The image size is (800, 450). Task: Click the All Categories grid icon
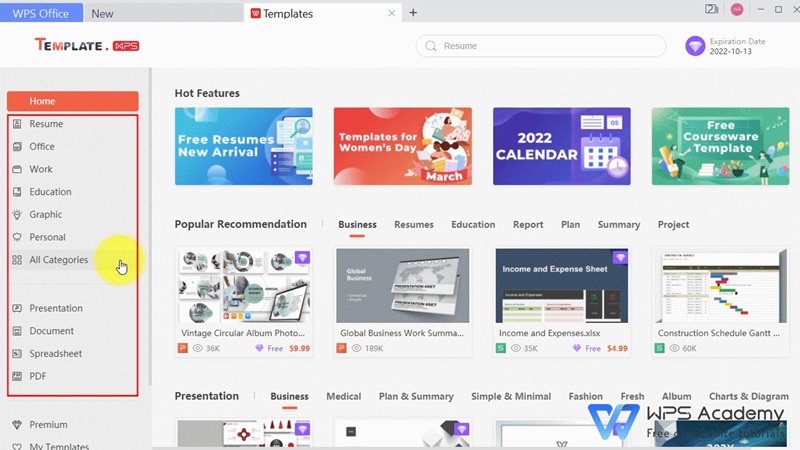pos(17,260)
